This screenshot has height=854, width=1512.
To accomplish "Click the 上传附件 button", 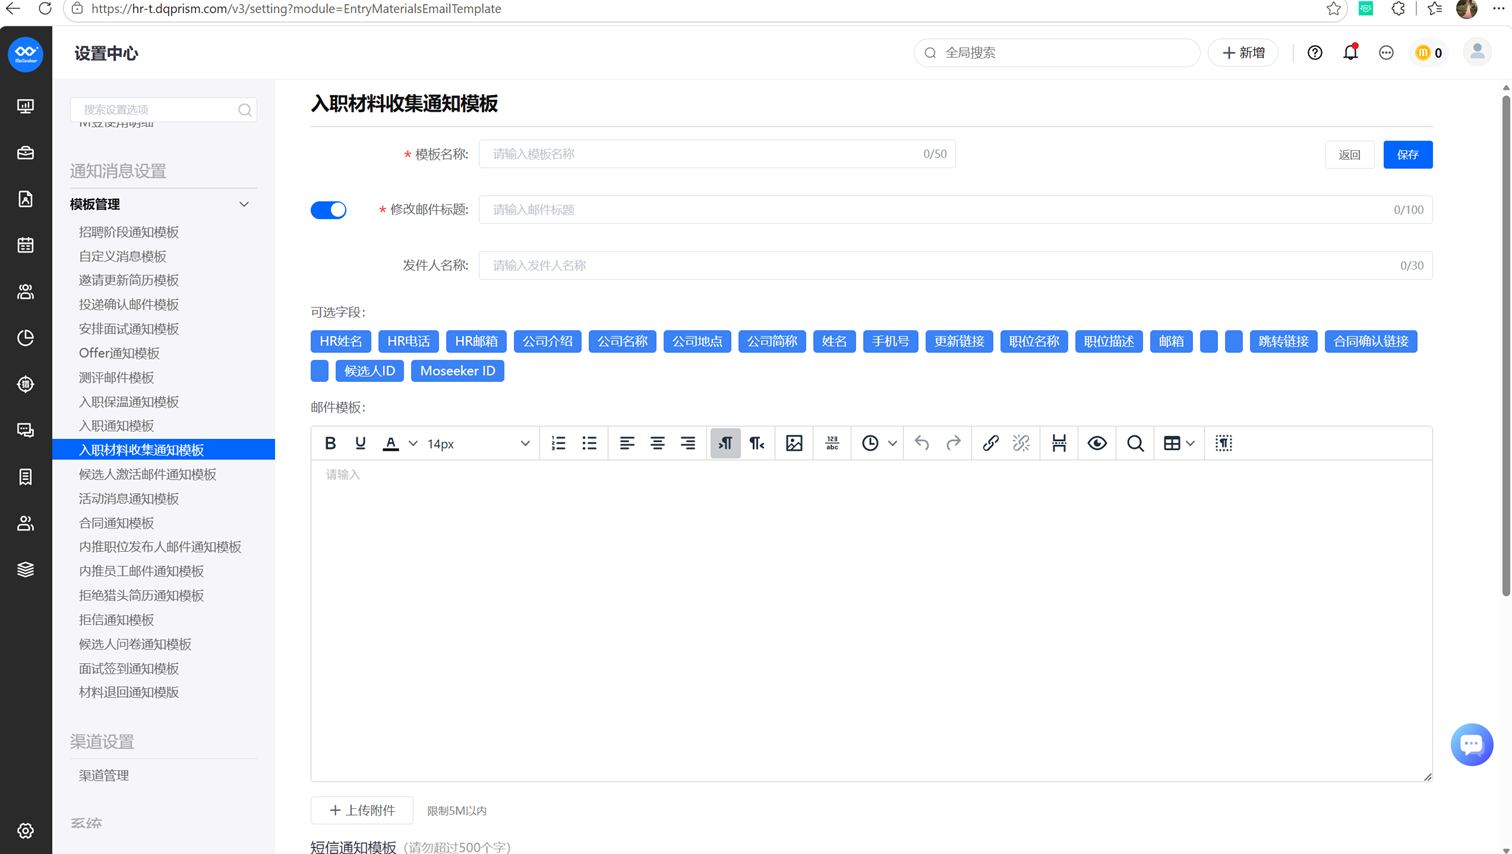I will point(362,810).
